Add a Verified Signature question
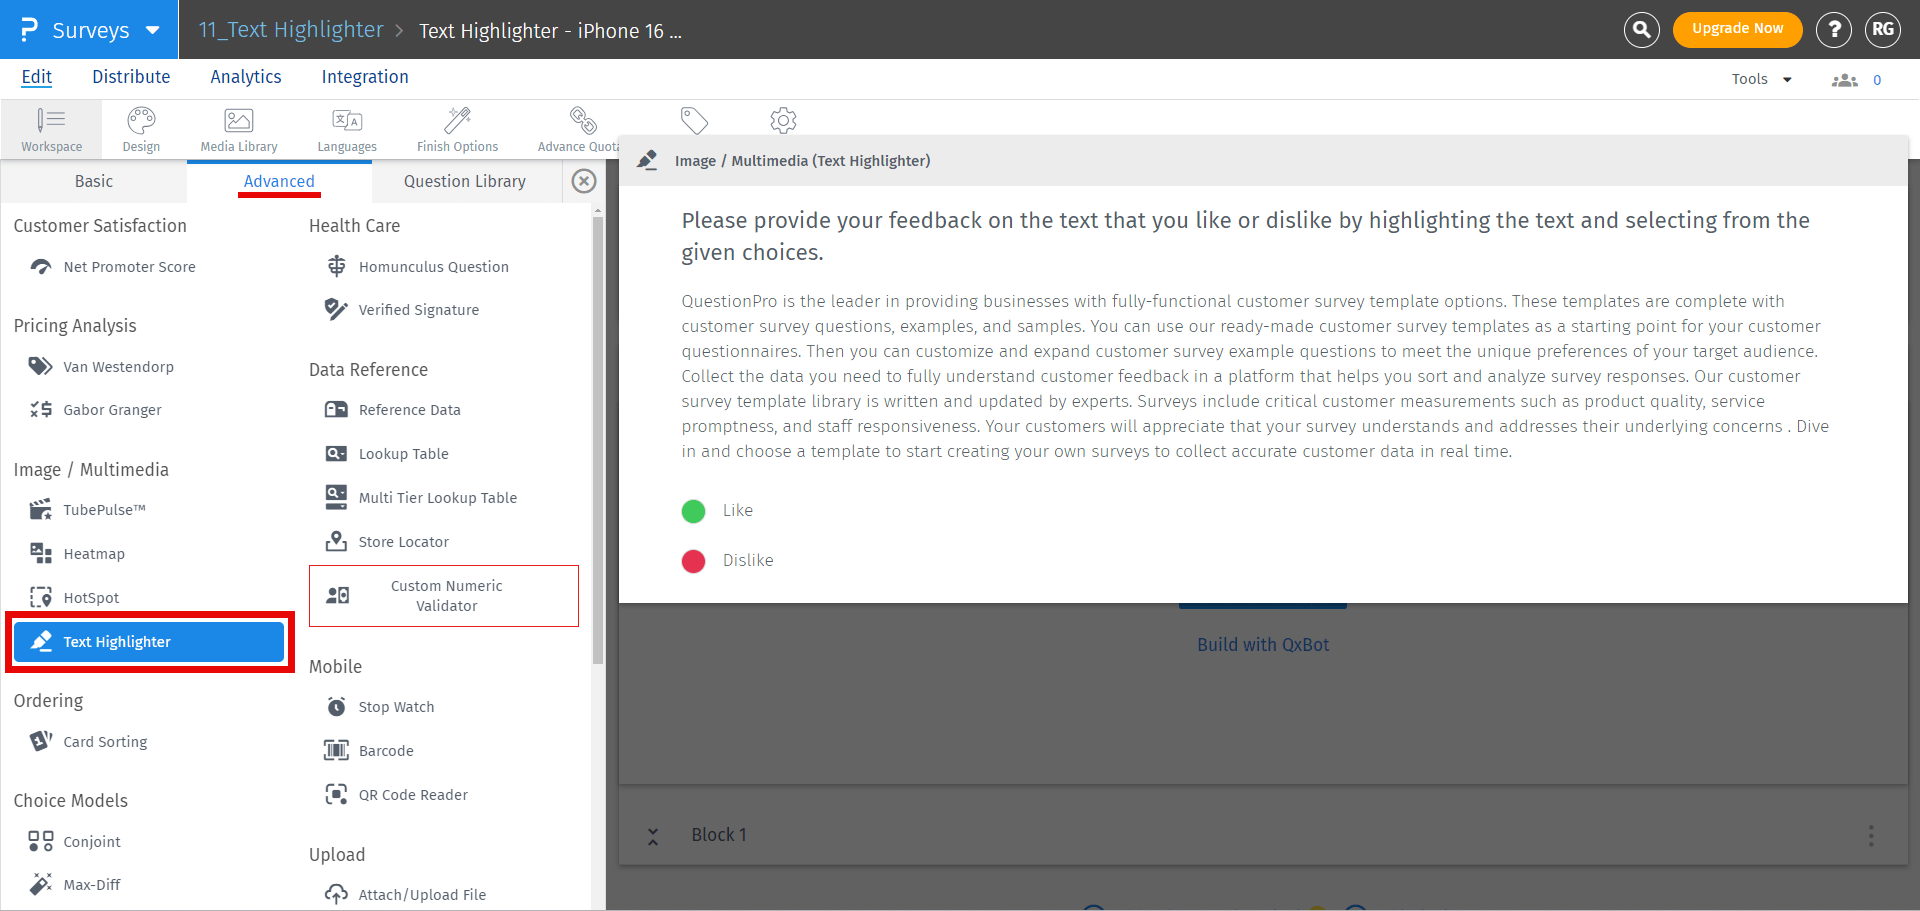1920x911 pixels. (x=401, y=310)
